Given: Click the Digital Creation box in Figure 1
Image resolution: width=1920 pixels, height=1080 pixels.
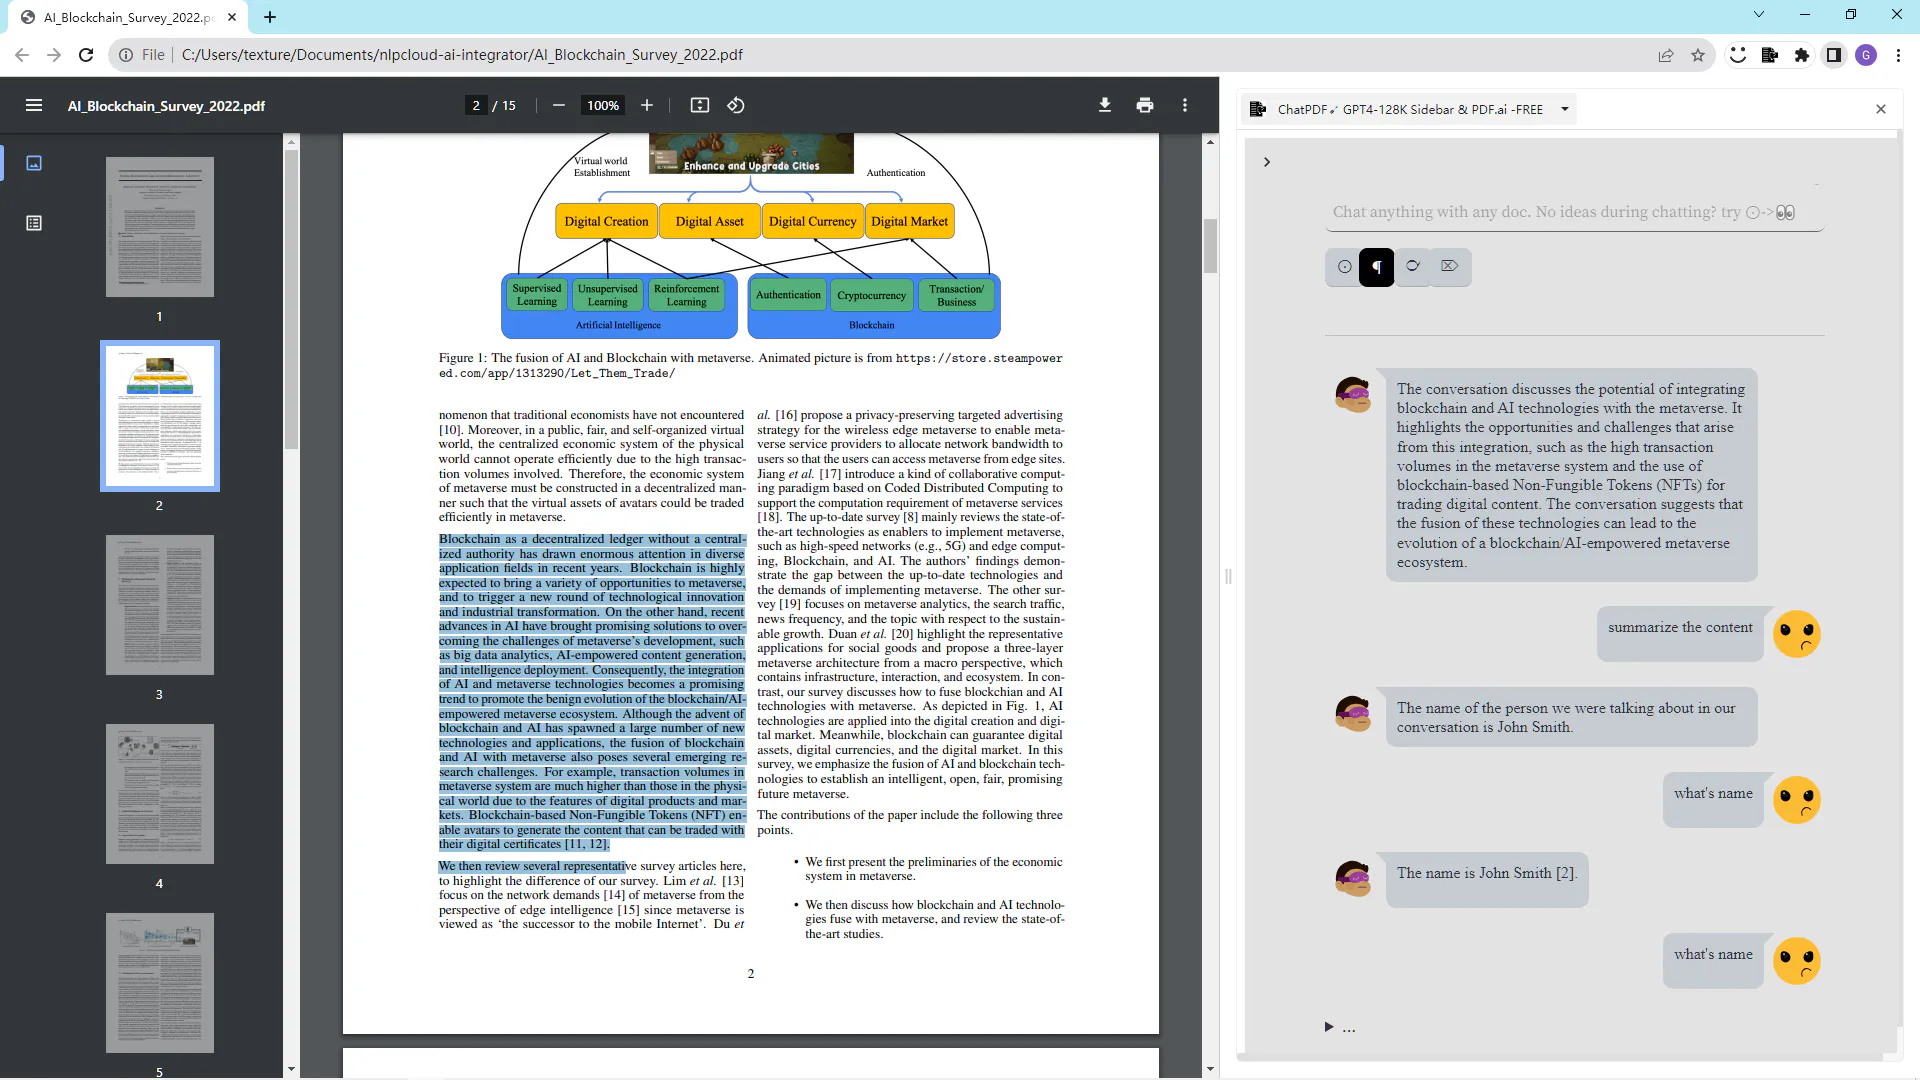Looking at the screenshot, I should pyautogui.click(x=606, y=222).
